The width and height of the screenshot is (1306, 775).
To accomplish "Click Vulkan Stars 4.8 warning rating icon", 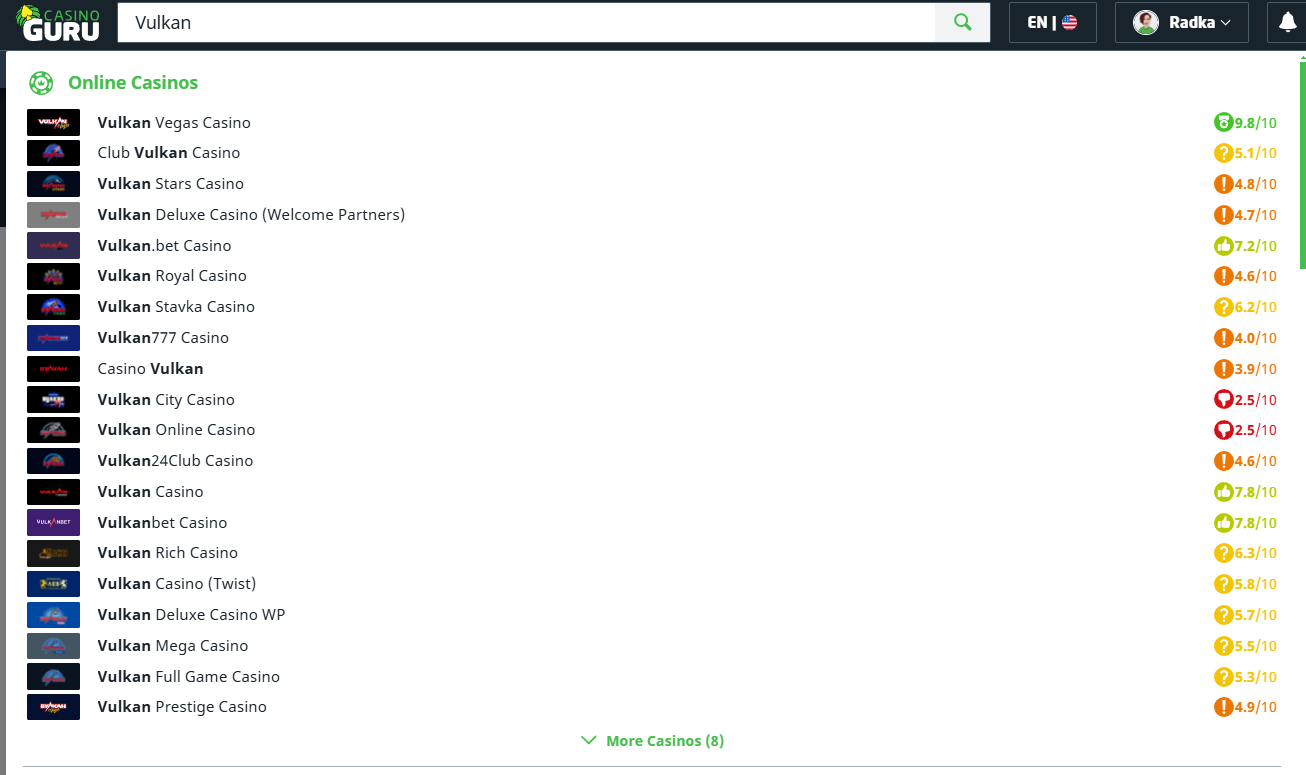I will tap(1223, 184).
